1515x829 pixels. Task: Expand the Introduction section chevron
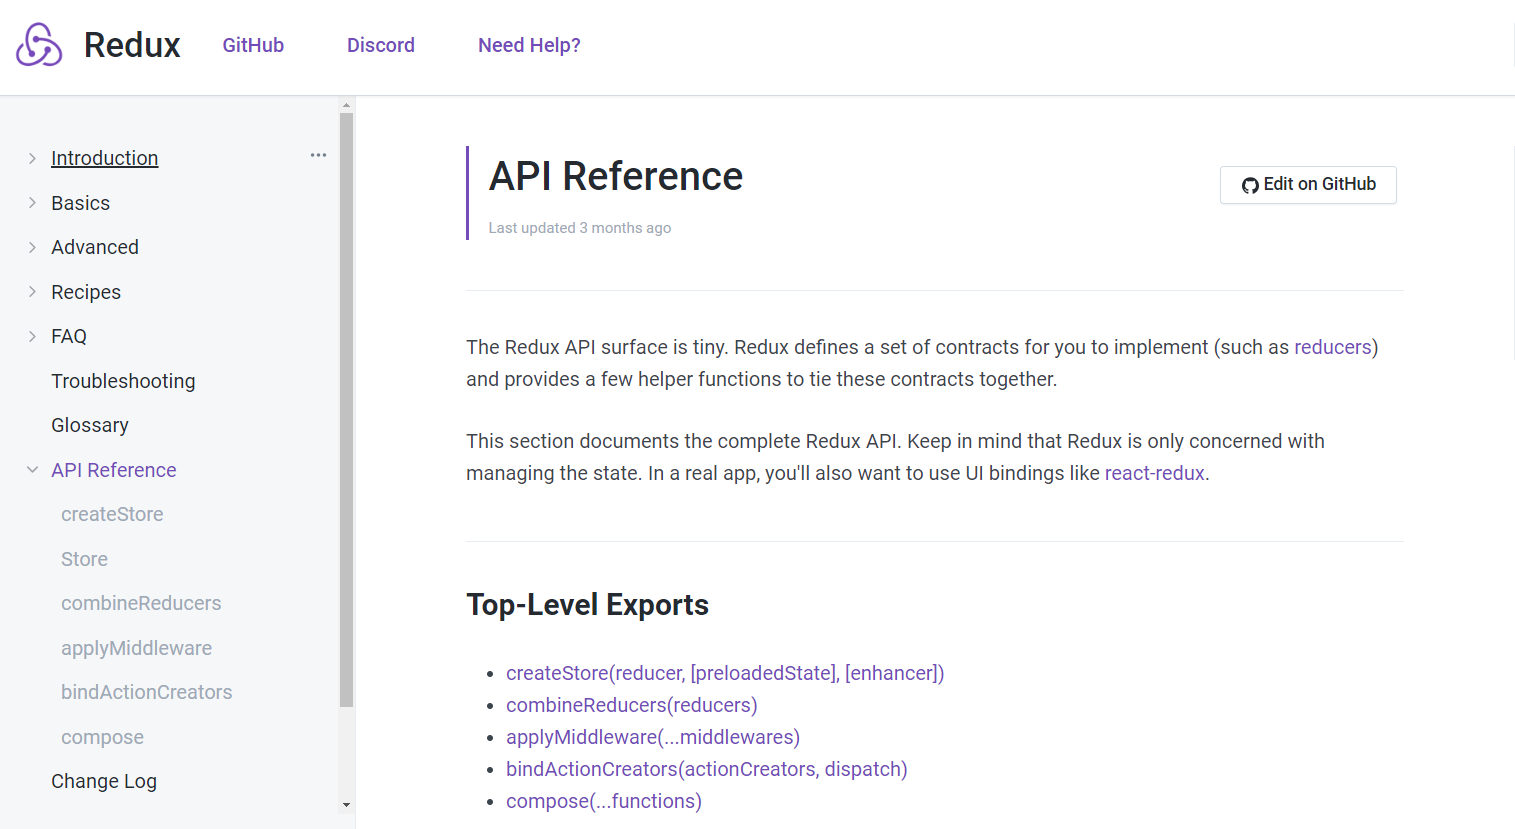point(32,158)
